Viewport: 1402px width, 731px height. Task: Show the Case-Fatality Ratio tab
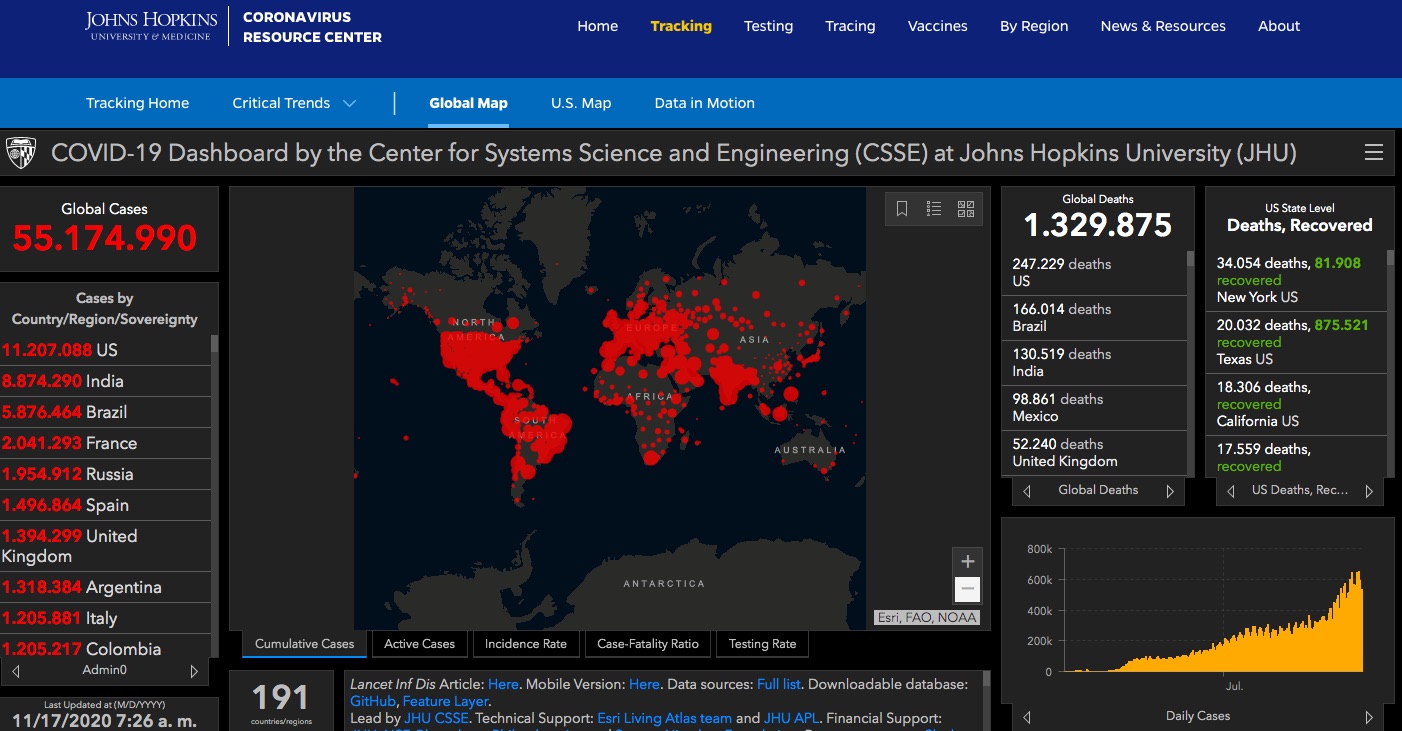tap(647, 644)
